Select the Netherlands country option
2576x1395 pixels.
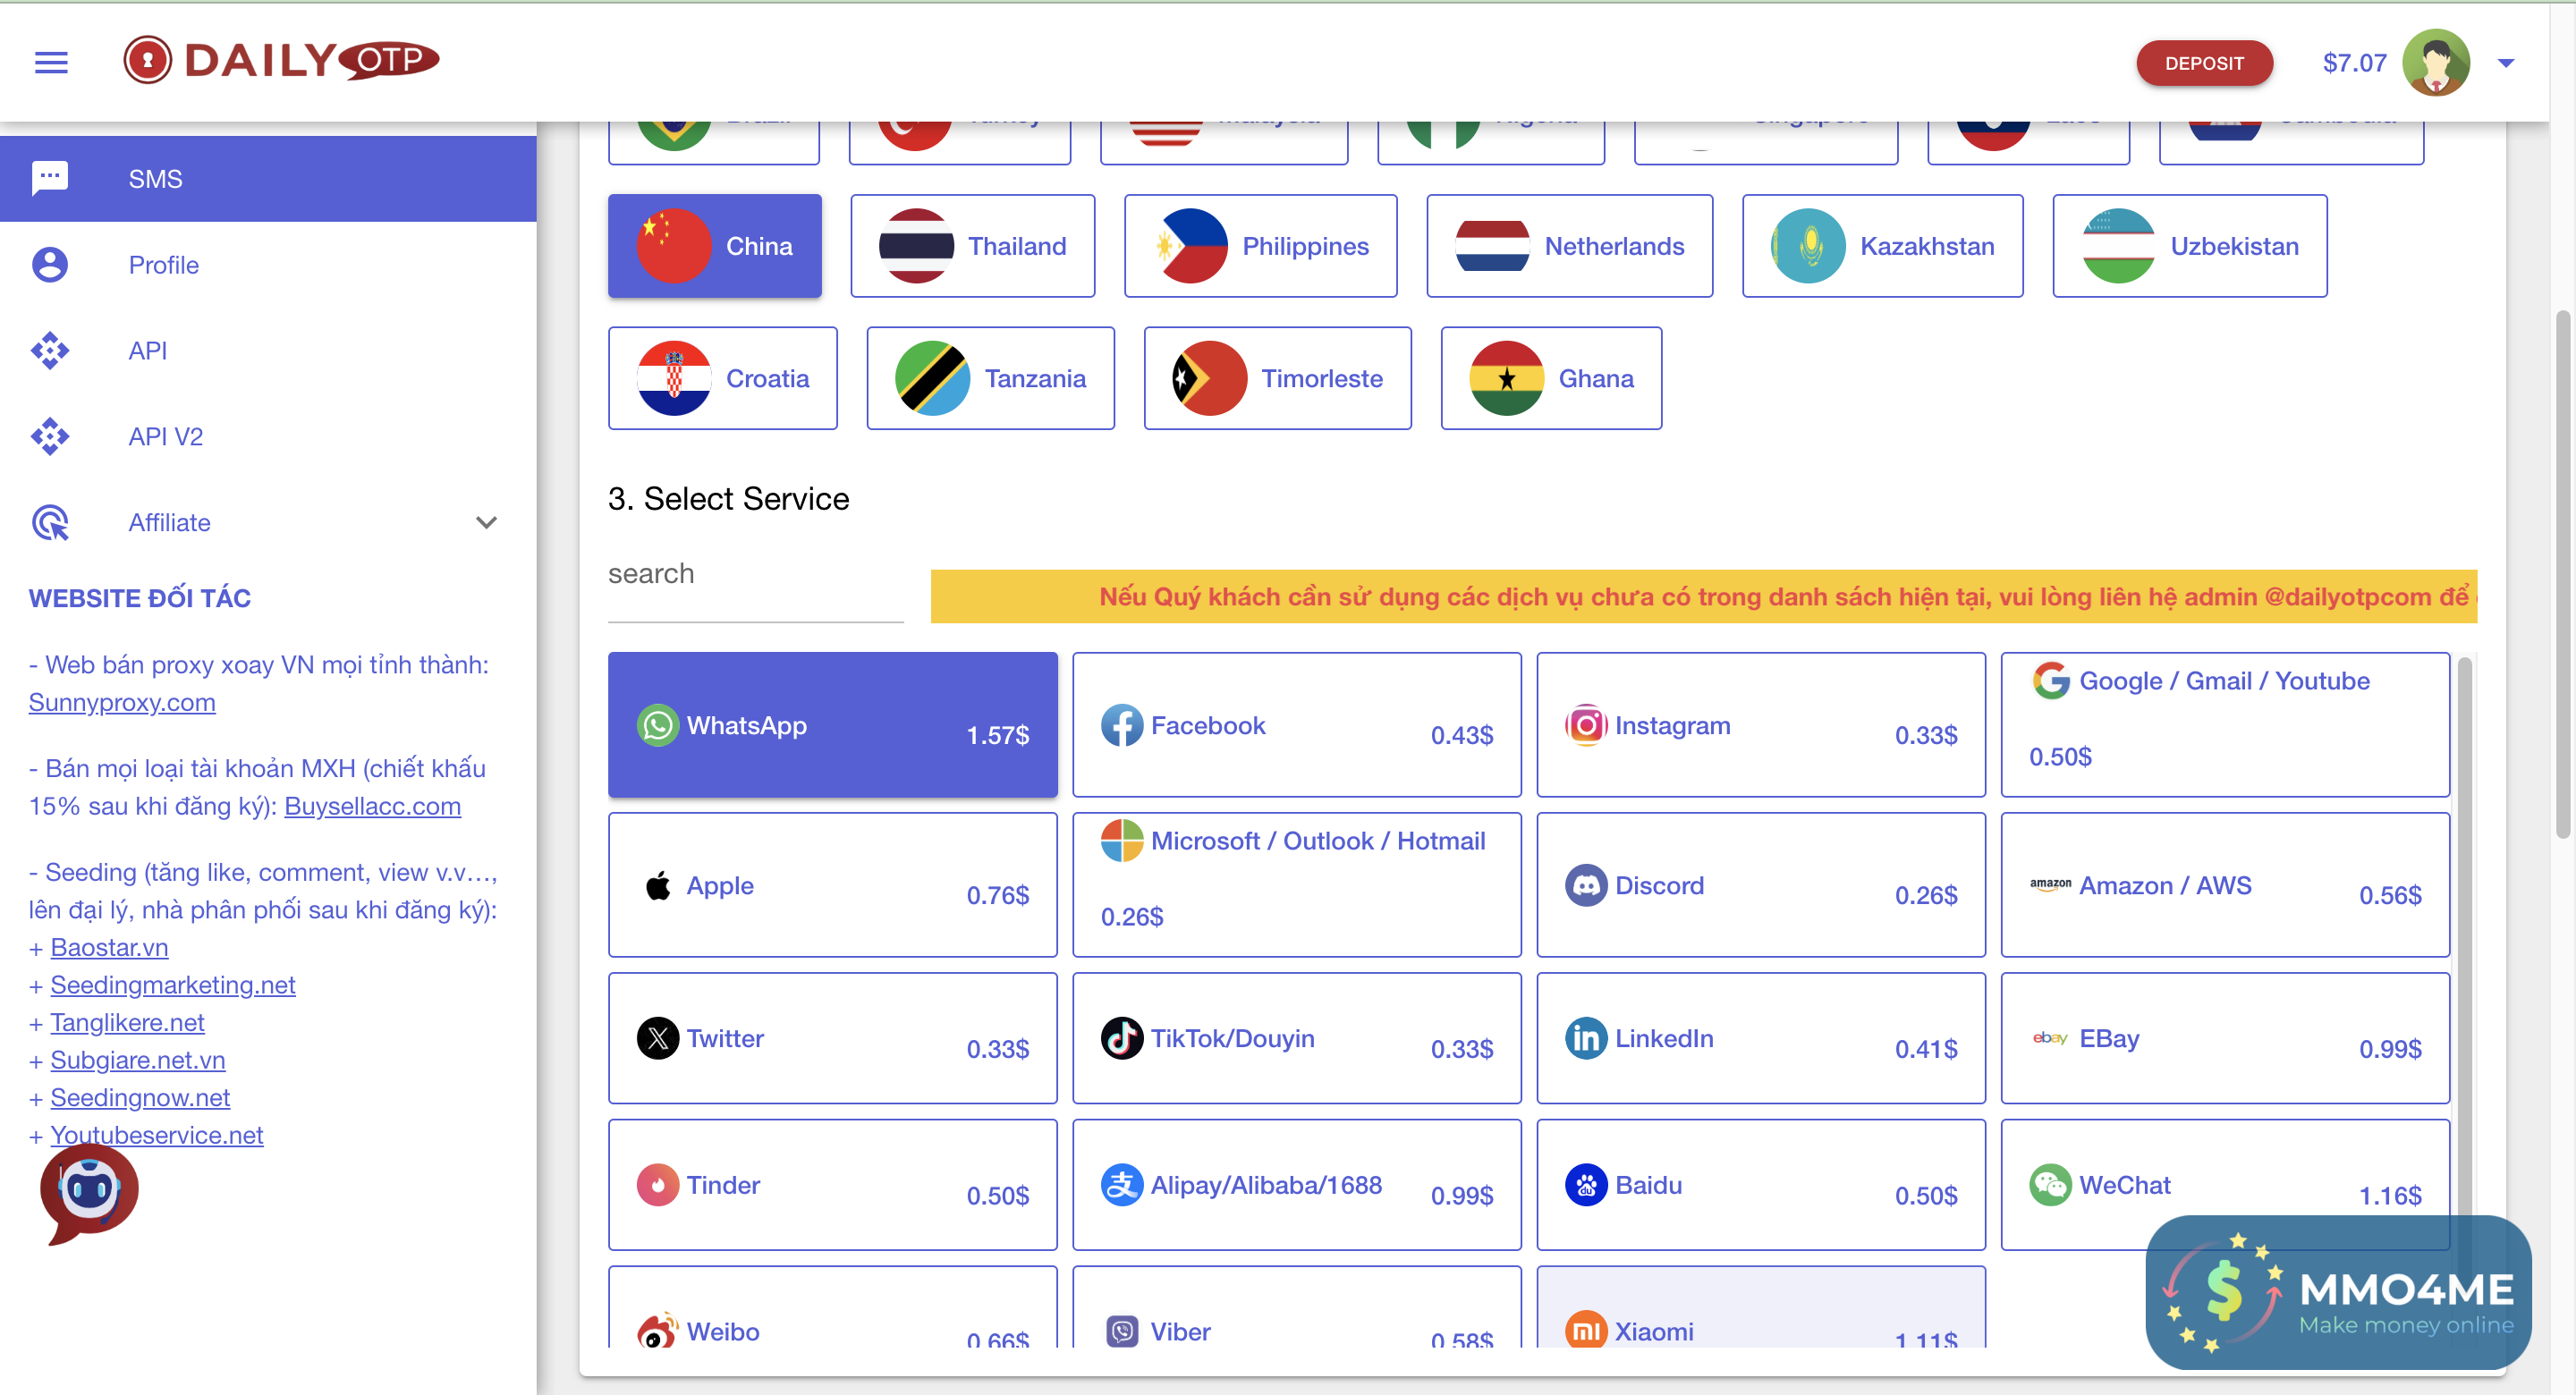tap(1569, 246)
